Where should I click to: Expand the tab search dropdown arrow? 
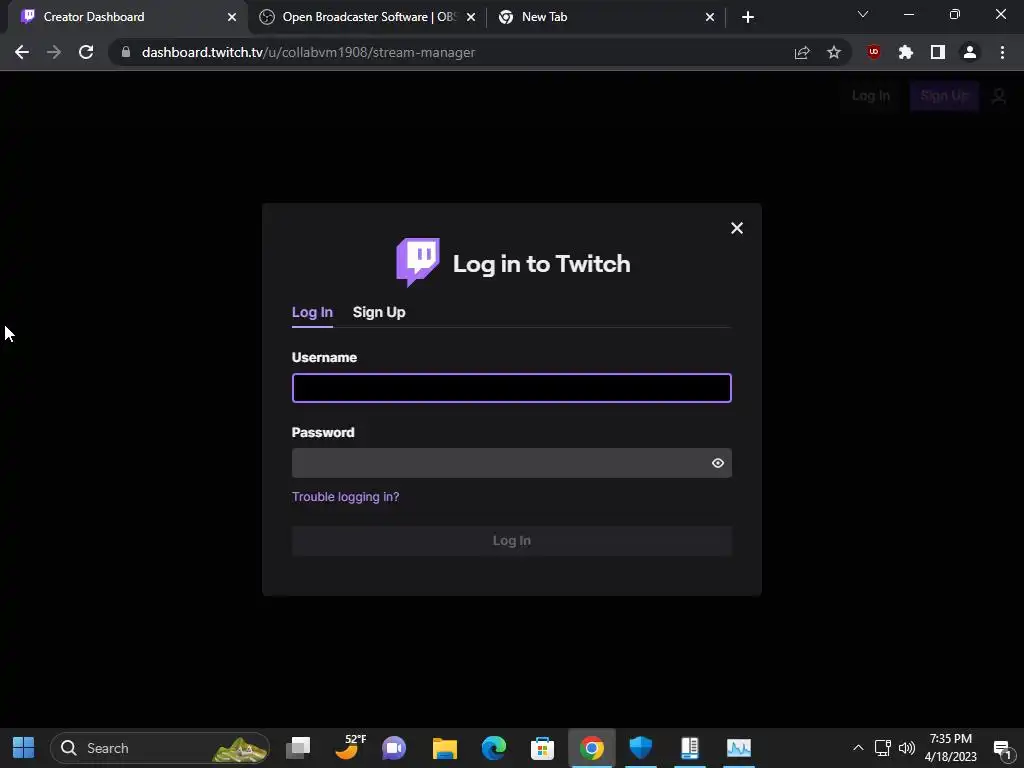coord(863,14)
